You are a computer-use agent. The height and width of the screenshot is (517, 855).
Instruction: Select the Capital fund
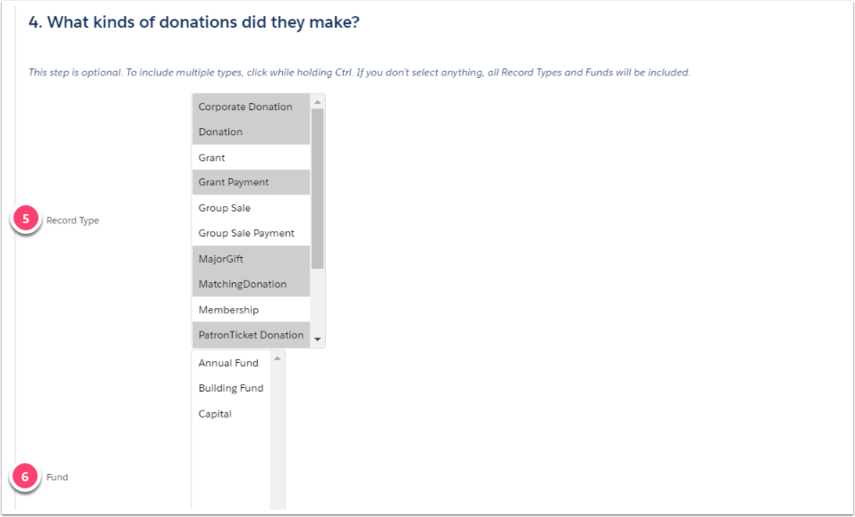coord(231,414)
